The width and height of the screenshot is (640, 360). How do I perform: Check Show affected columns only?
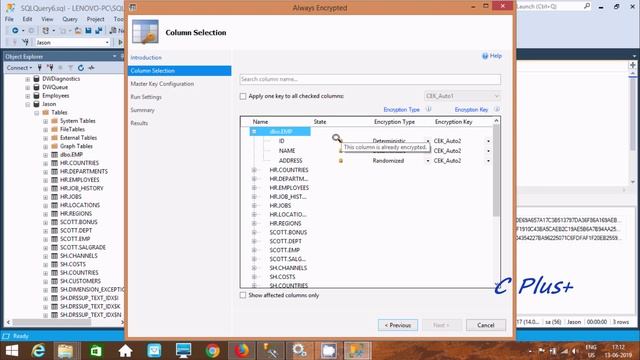(x=243, y=295)
